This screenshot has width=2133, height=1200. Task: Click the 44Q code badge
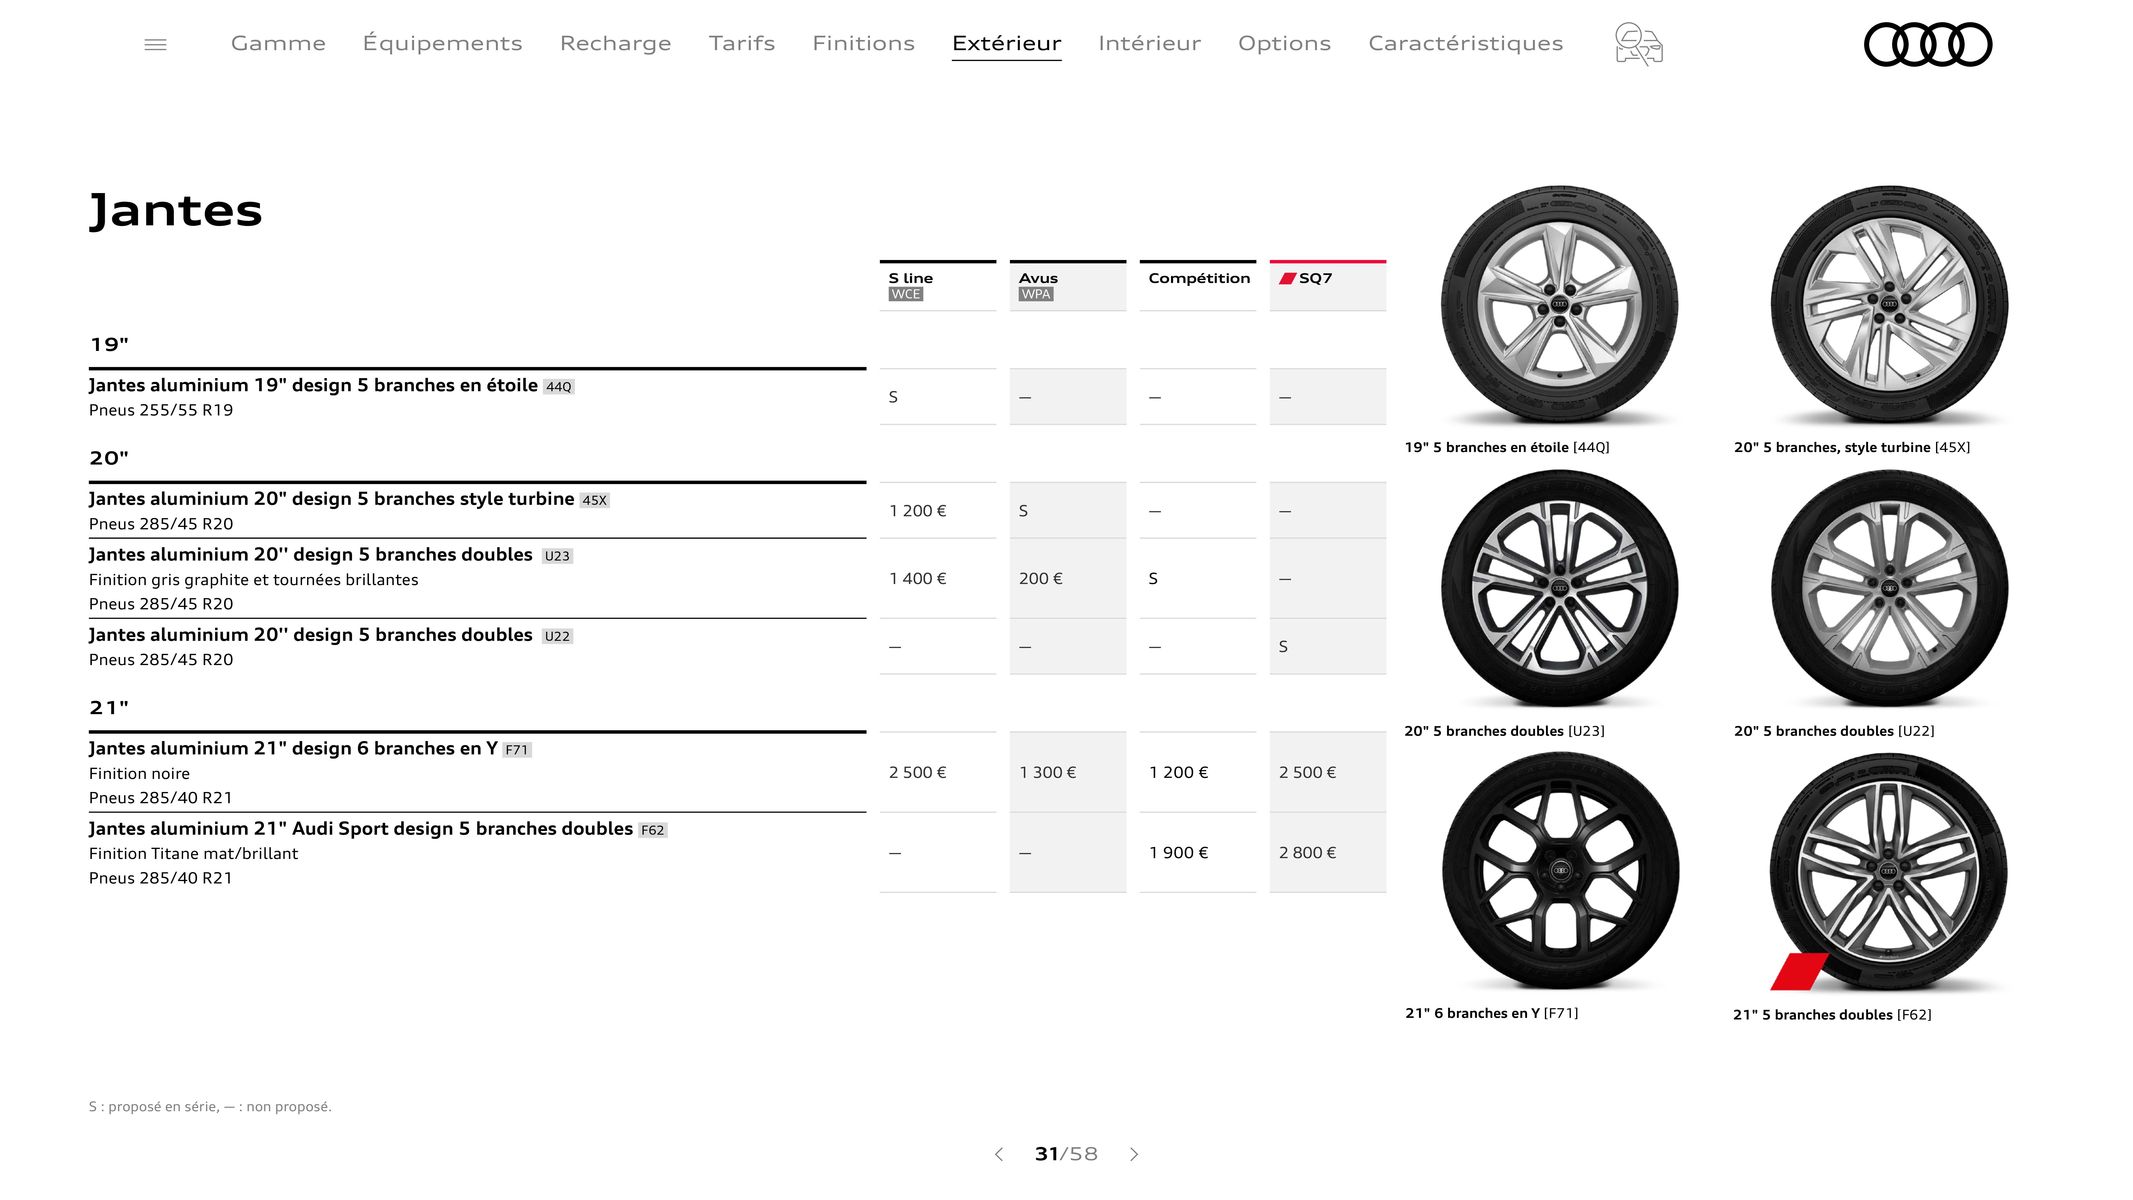pyautogui.click(x=559, y=387)
